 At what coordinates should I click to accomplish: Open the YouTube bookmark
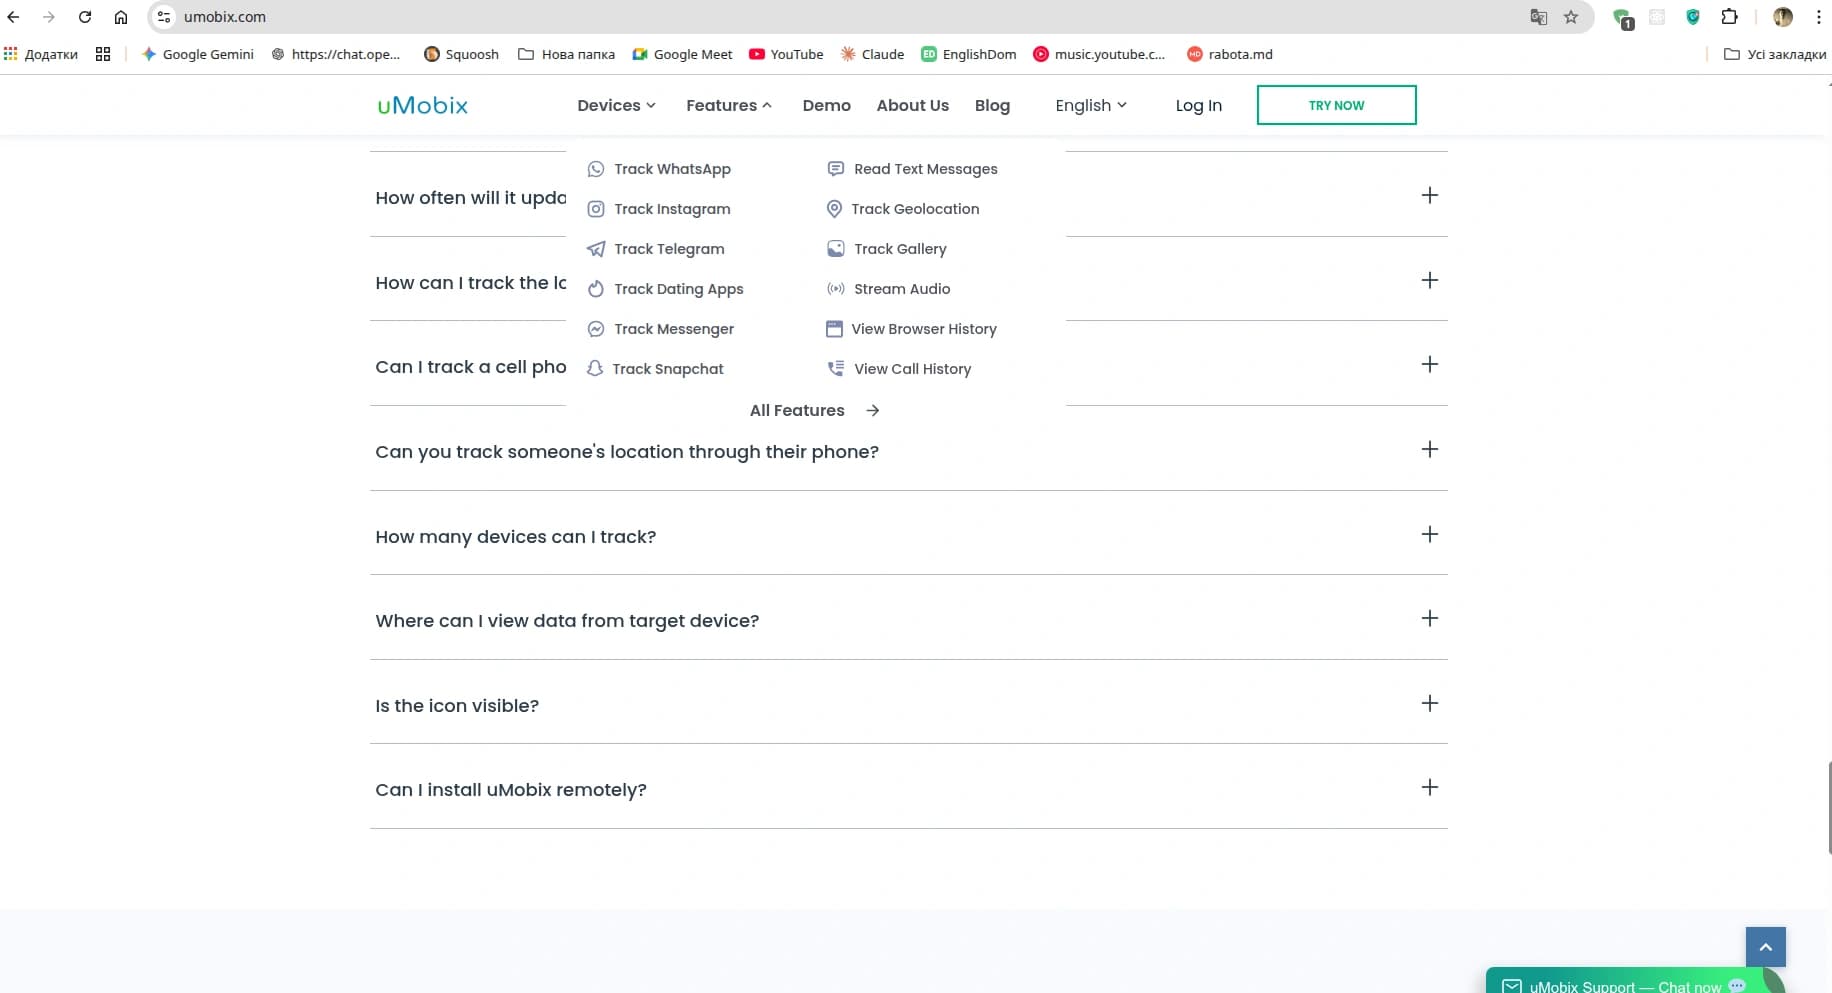(x=786, y=54)
